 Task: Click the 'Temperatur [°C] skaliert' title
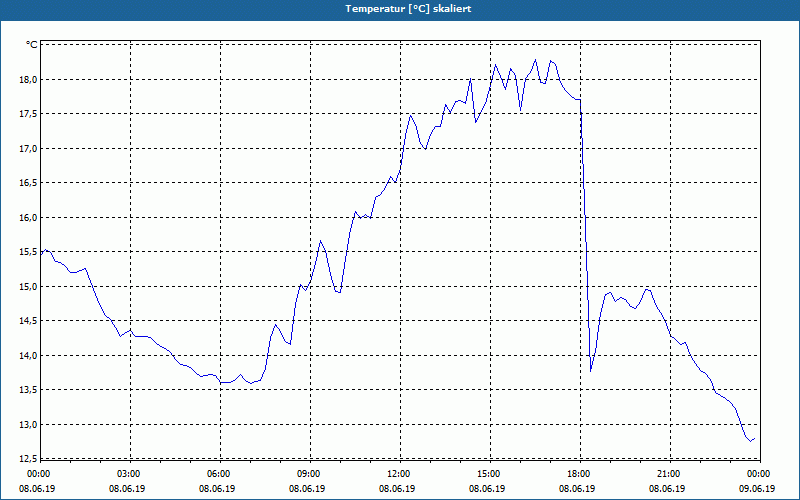pyautogui.click(x=408, y=9)
